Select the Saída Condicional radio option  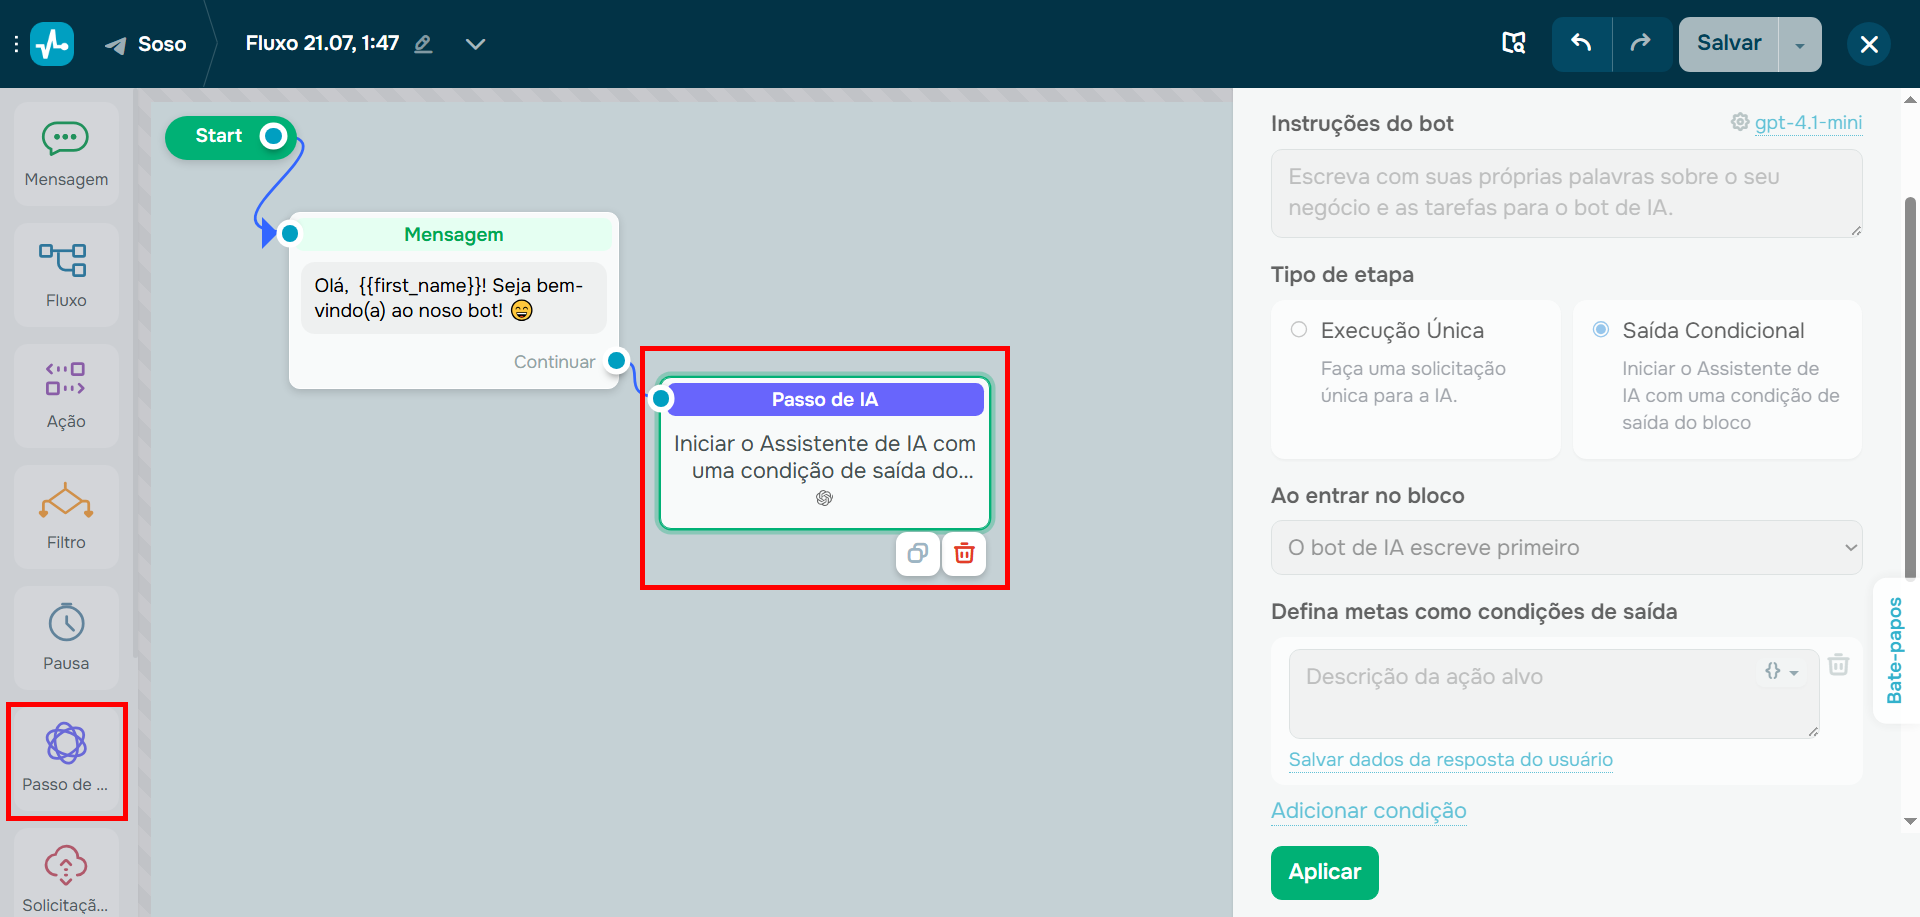click(1600, 328)
